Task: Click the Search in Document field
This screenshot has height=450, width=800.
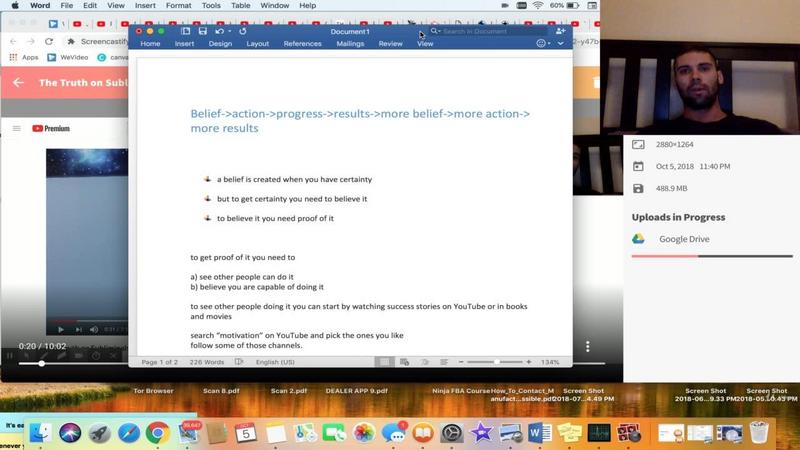Action: pyautogui.click(x=487, y=31)
